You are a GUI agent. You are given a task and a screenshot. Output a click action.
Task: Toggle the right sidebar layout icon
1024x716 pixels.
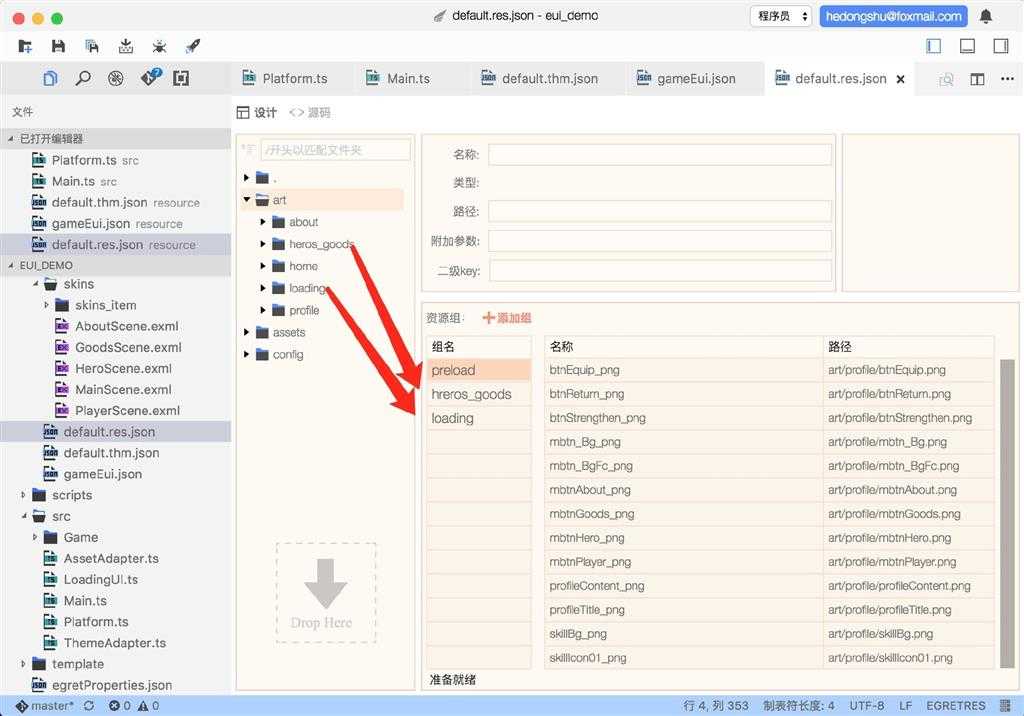(1000, 46)
